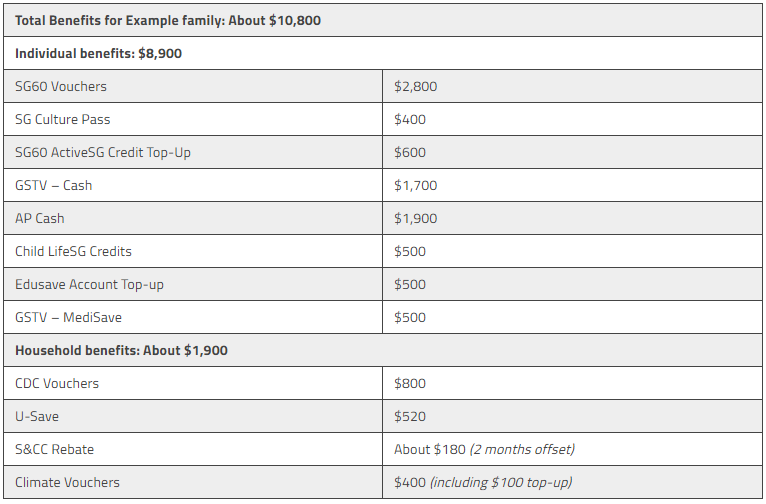The height and width of the screenshot is (504, 766).
Task: Click the AP Cash row label
Action: (40, 218)
